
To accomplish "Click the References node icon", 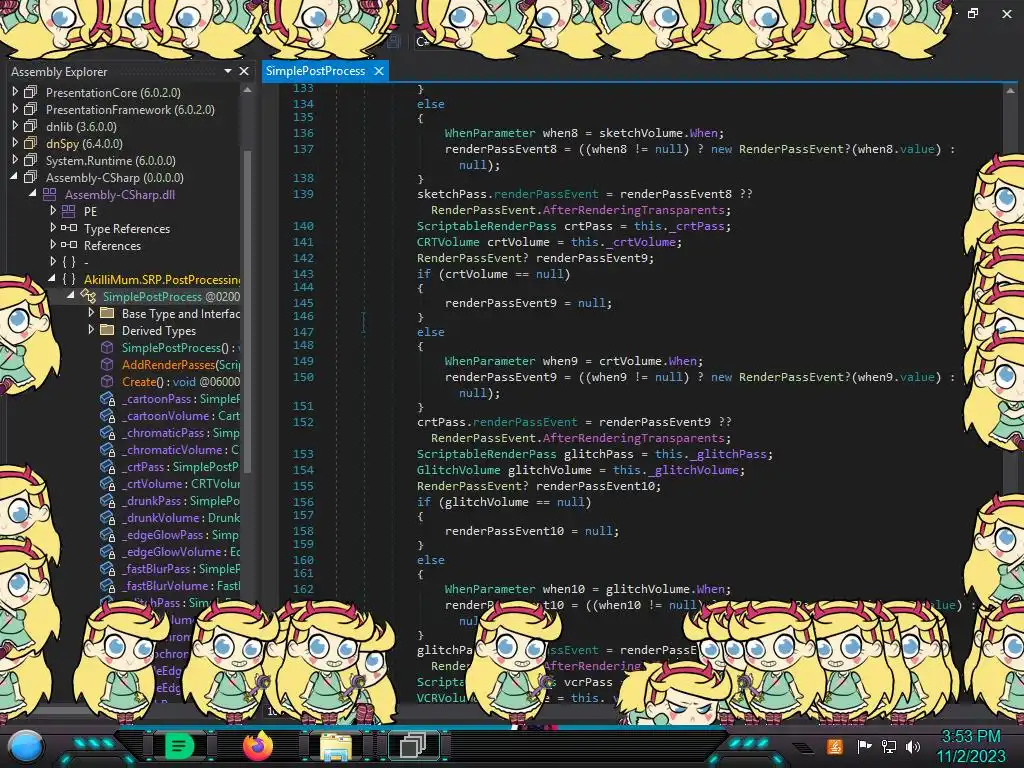I will click(x=69, y=245).
